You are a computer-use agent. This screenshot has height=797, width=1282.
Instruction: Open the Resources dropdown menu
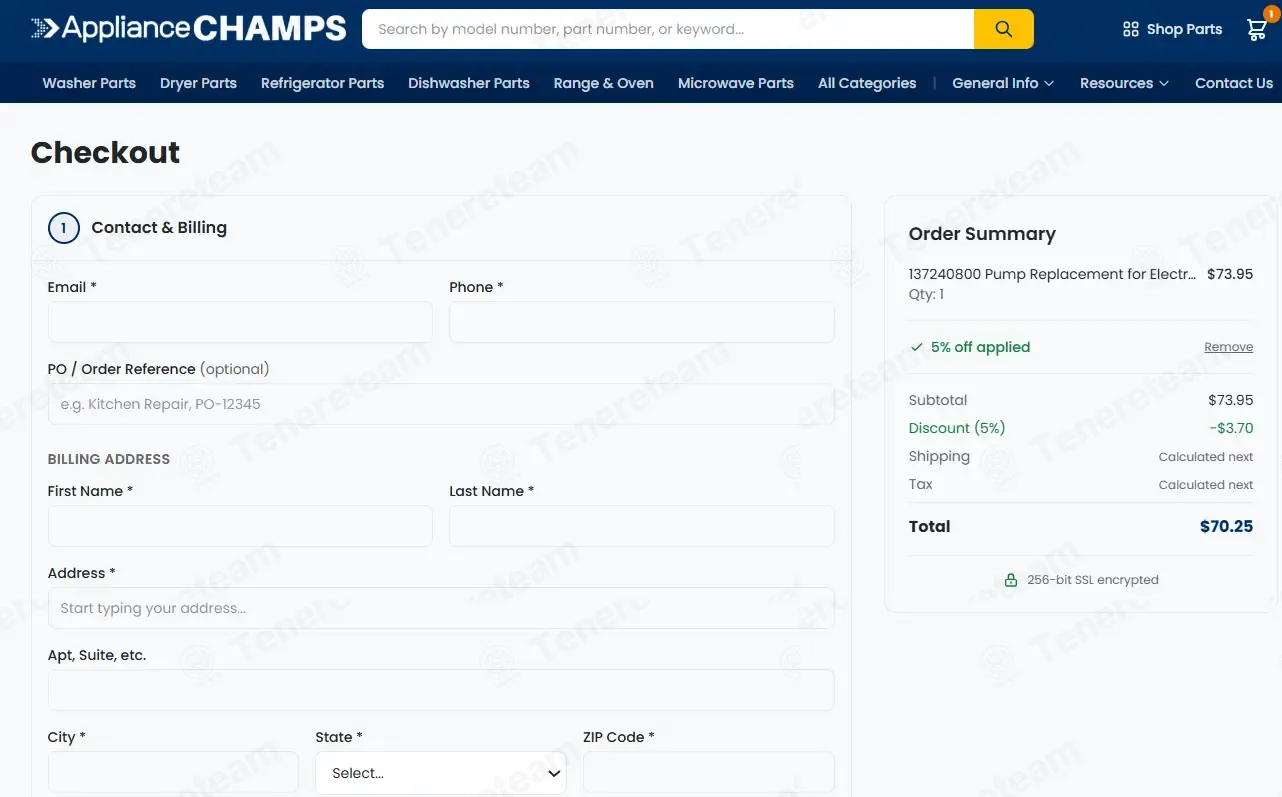(1124, 83)
